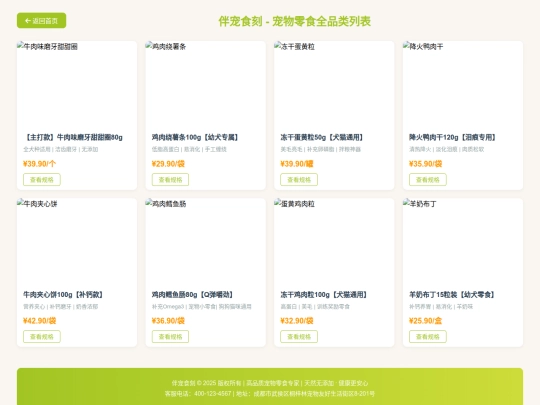
Task: Click the broken image icon for 冻干蛋黄粒
Action: pyautogui.click(x=278, y=46)
